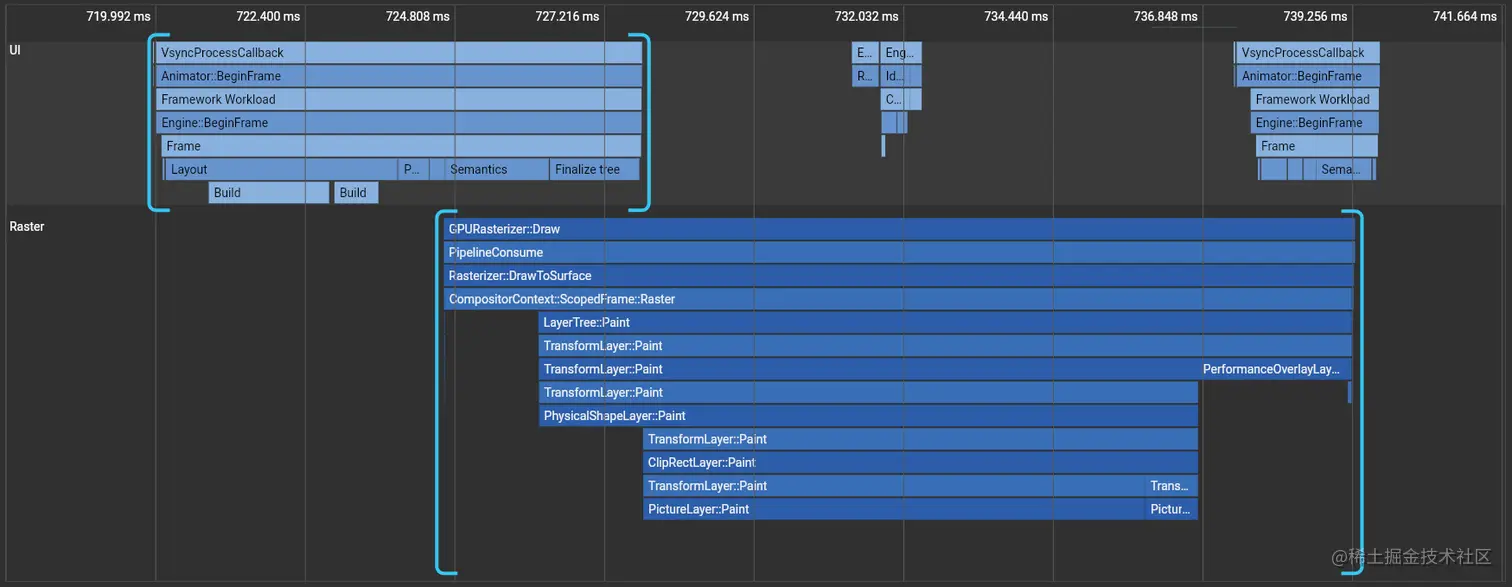Select the rightmost VsyncProcessCallback event
The height and width of the screenshot is (587, 1512).
(1306, 52)
